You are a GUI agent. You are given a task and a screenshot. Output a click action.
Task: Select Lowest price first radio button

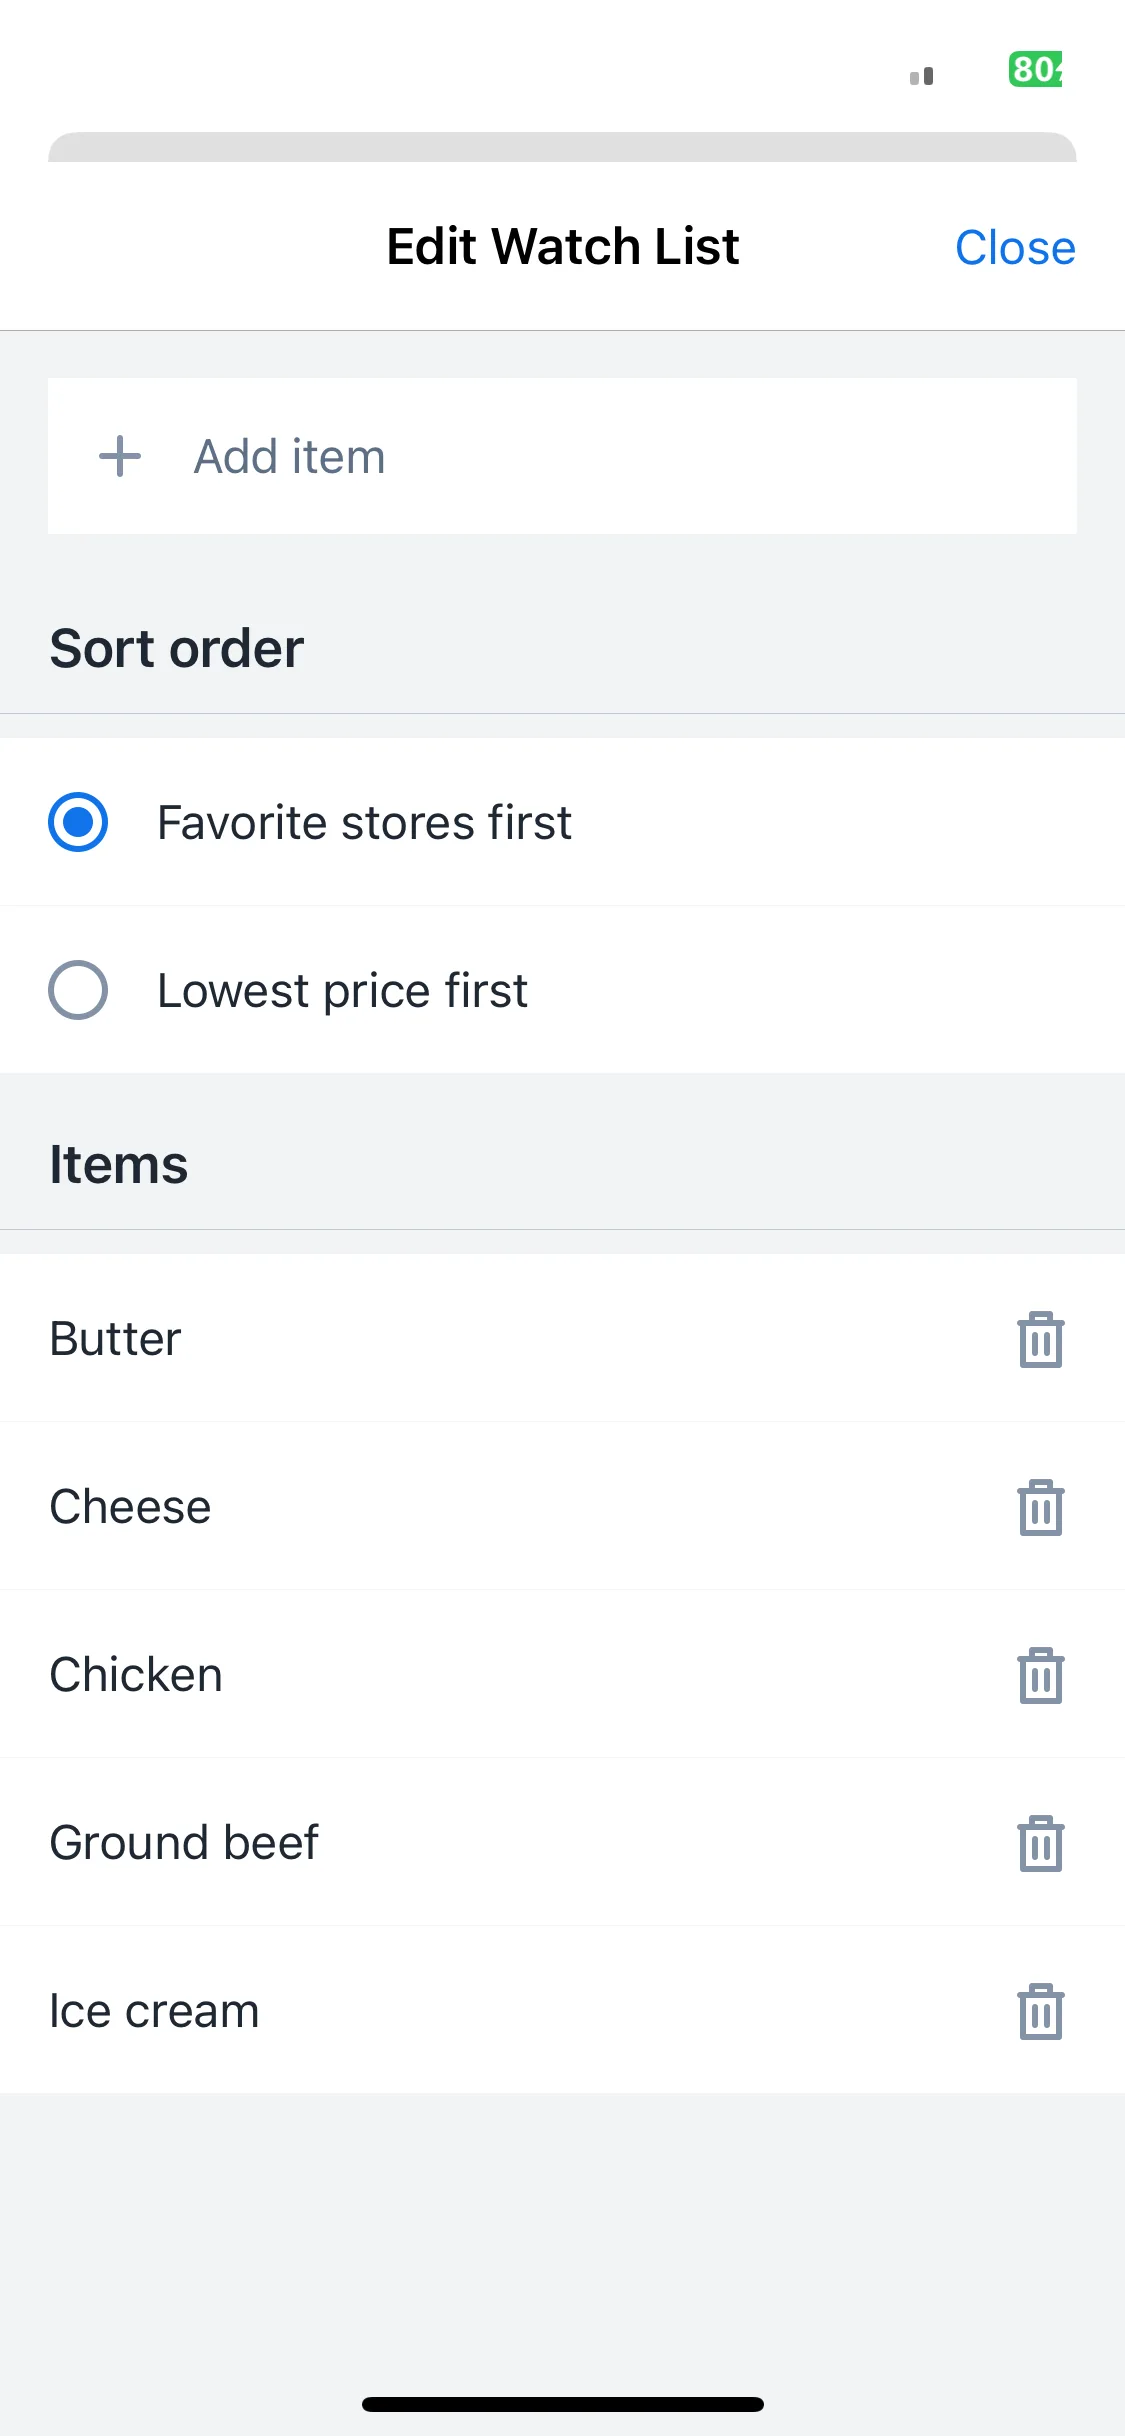tap(78, 990)
